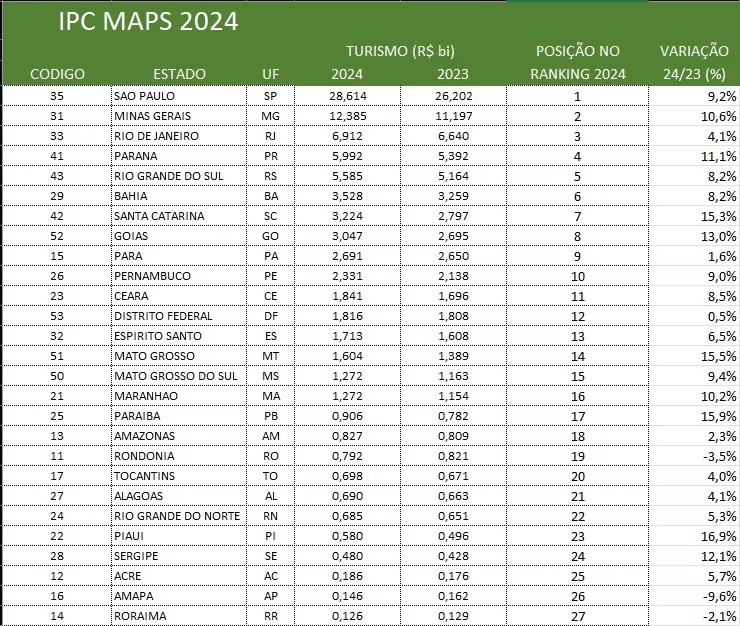Select the 0,663 value for Alagoas
This screenshot has width=740, height=626.
coord(454,496)
